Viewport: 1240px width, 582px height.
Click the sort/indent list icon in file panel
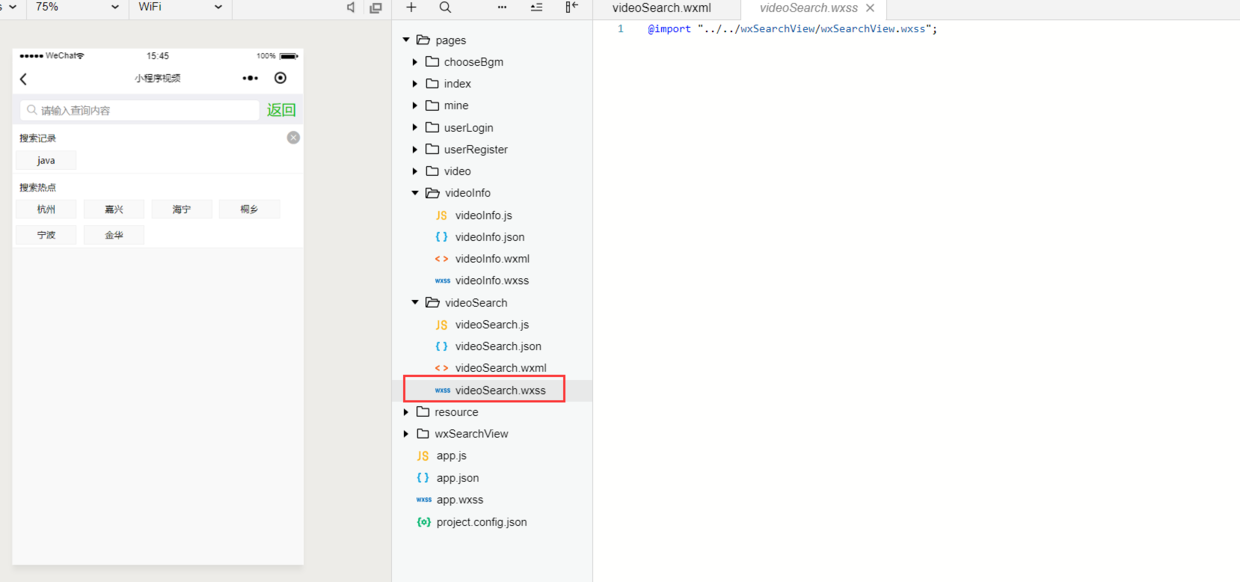pyautogui.click(x=536, y=7)
